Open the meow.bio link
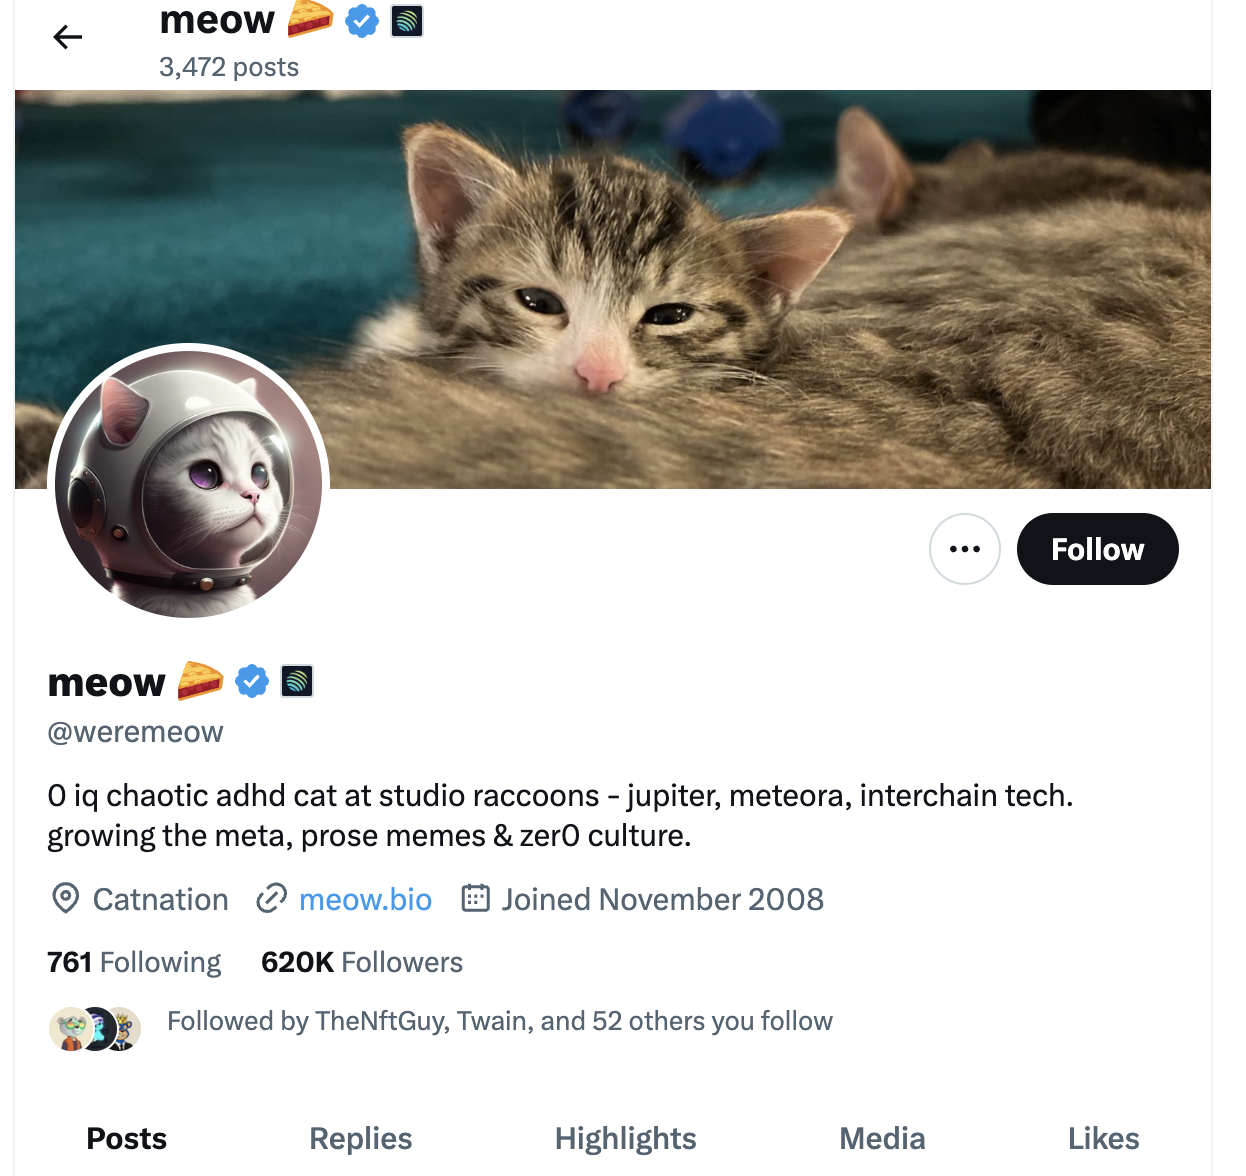 [x=365, y=899]
